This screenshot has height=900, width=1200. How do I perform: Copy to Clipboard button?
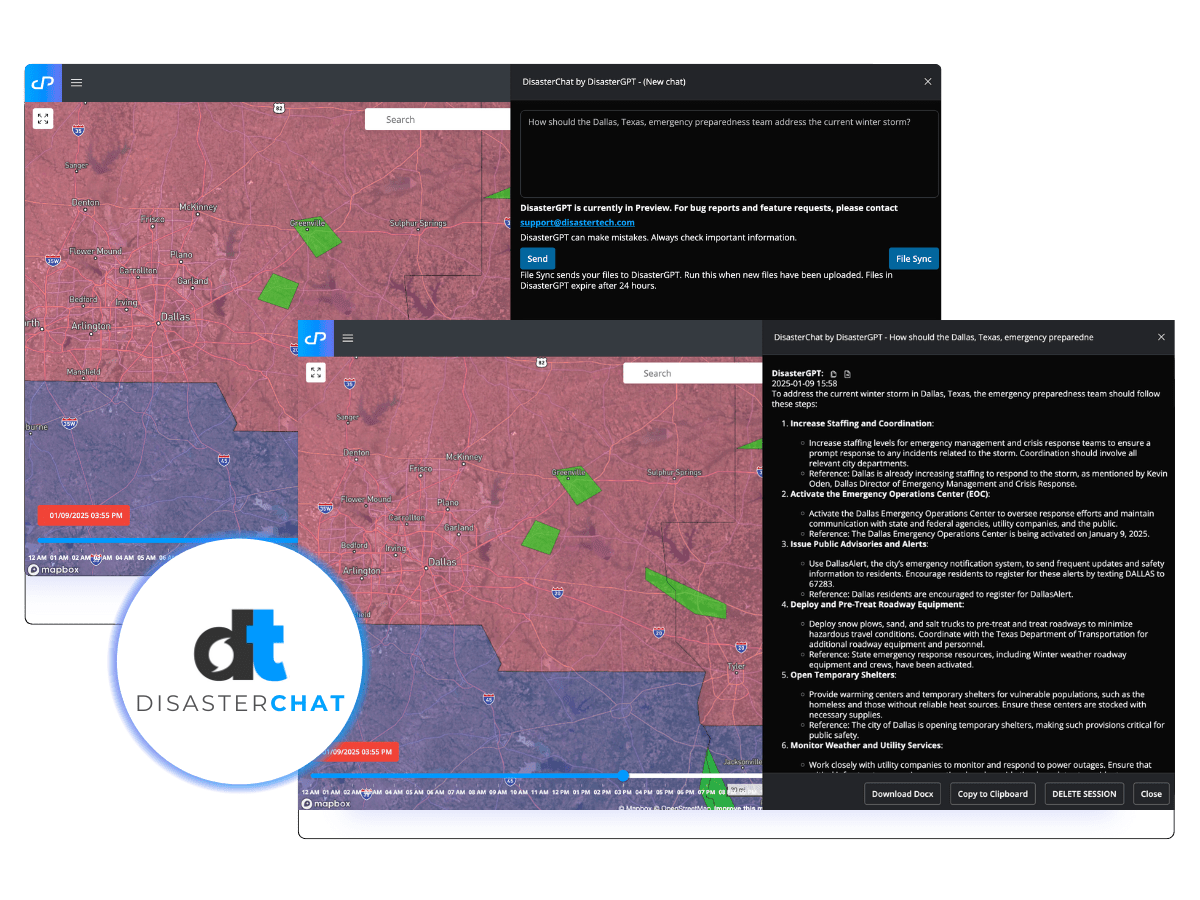pos(993,794)
